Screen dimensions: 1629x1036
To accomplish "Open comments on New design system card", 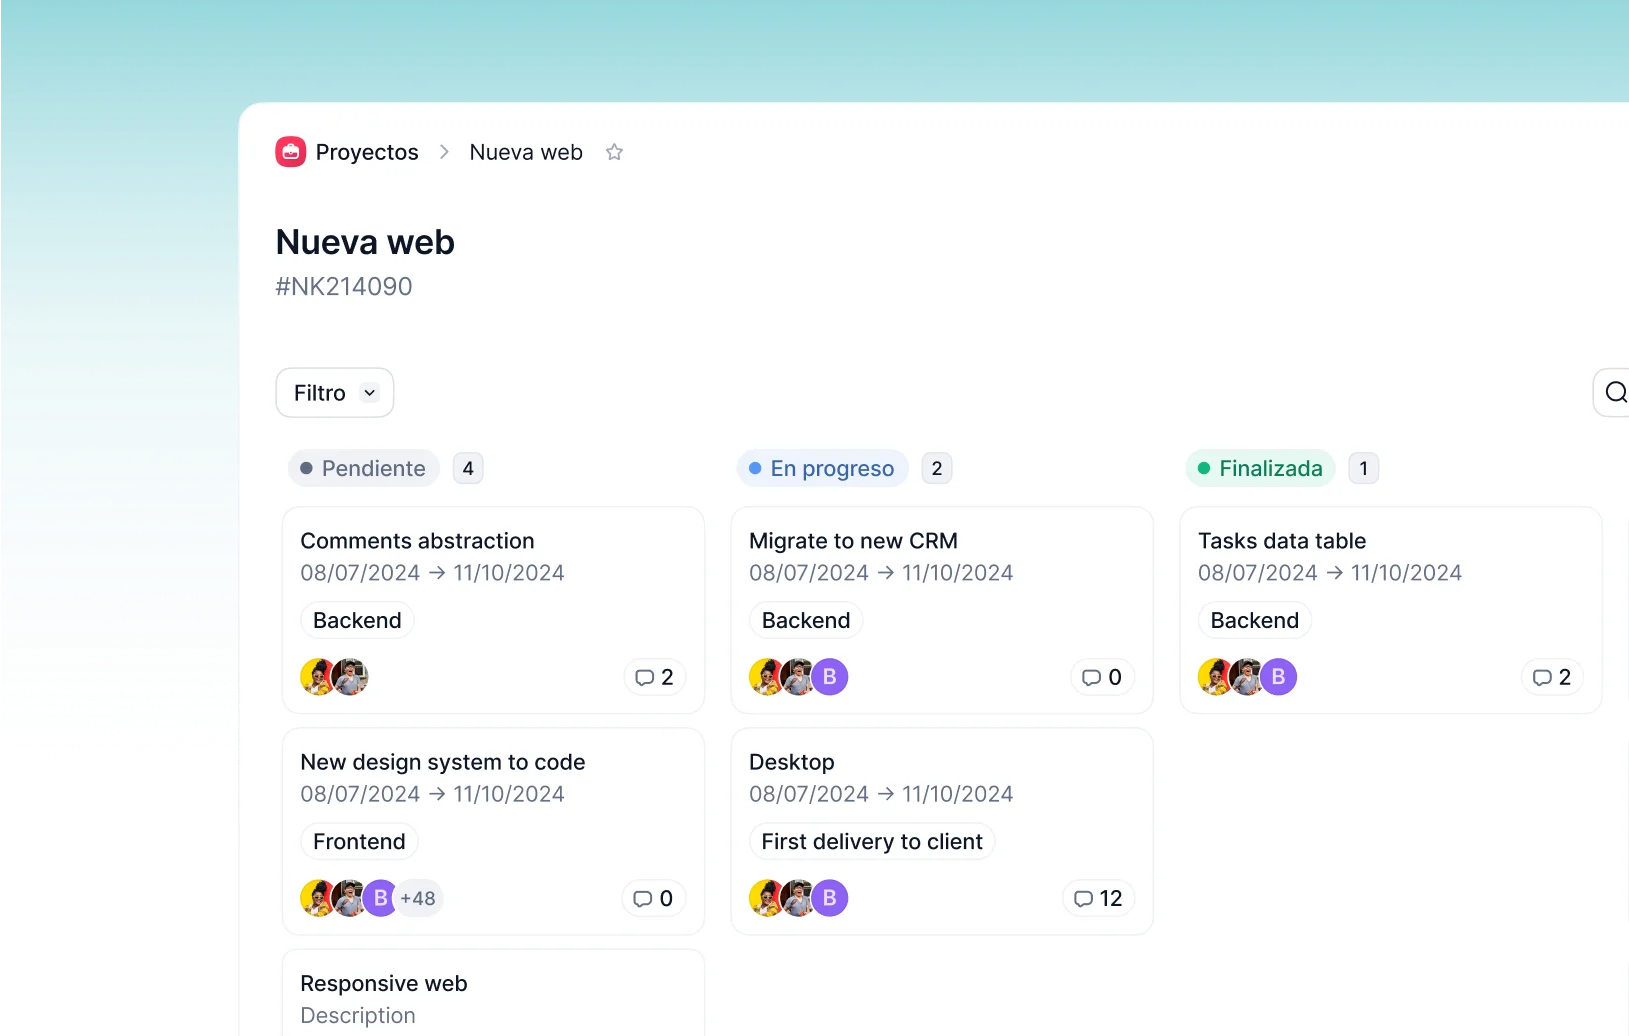I will [x=653, y=898].
